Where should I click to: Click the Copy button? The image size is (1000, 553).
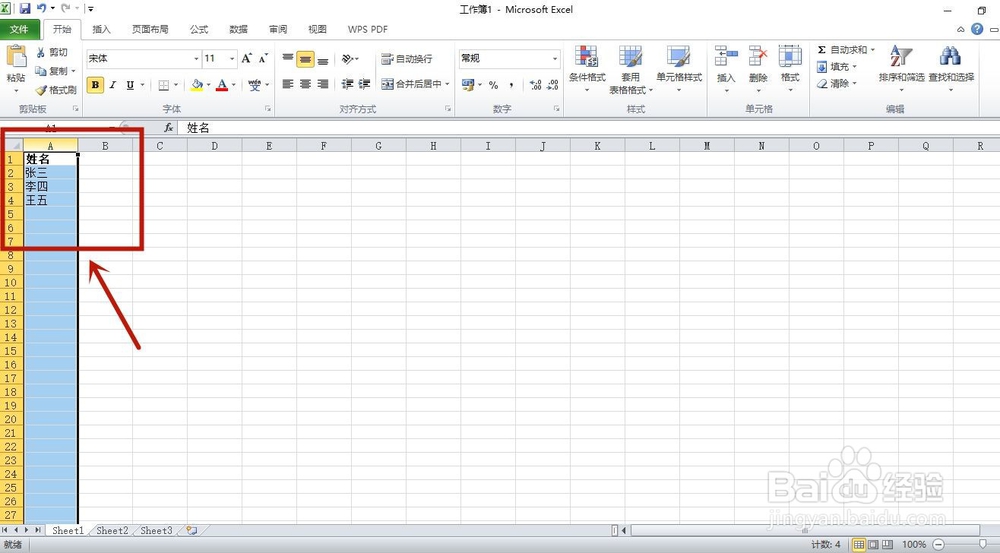53,70
